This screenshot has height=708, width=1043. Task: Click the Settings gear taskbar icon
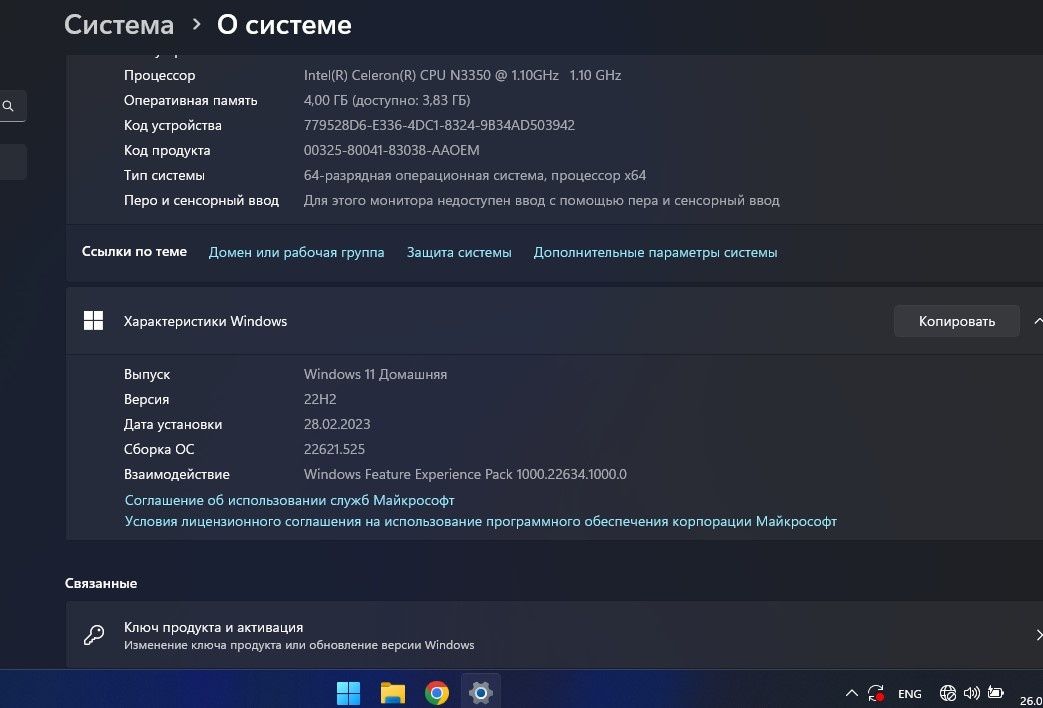(480, 693)
